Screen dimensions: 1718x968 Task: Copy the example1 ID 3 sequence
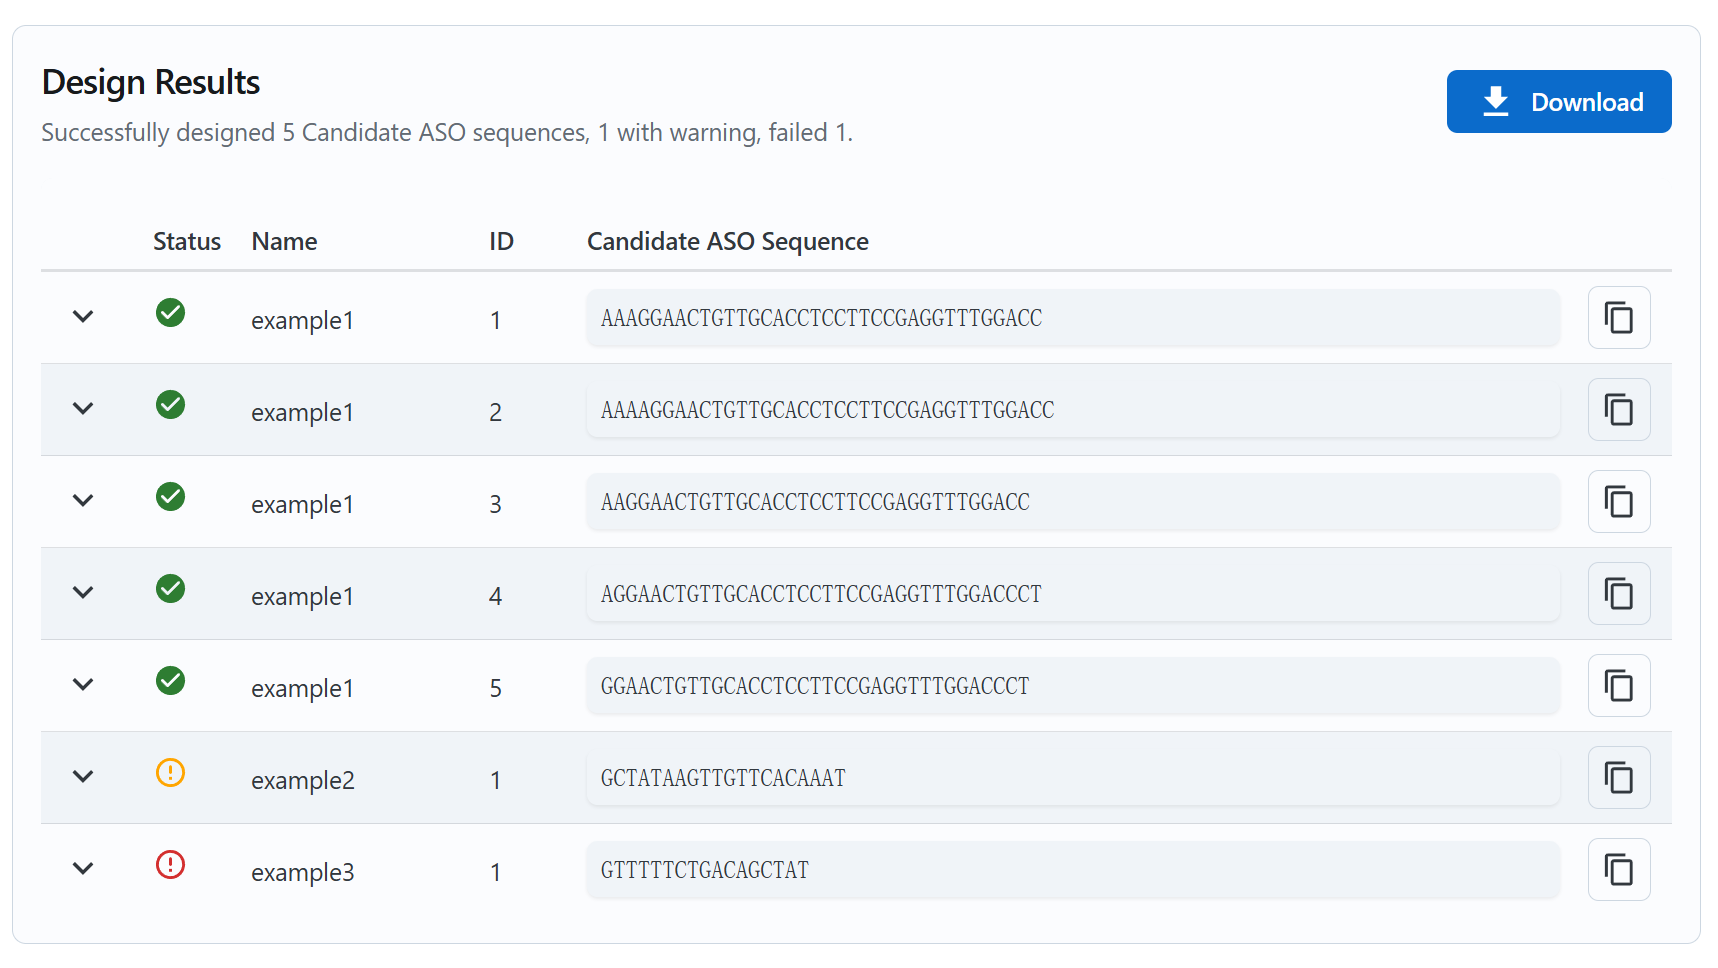pyautogui.click(x=1618, y=502)
